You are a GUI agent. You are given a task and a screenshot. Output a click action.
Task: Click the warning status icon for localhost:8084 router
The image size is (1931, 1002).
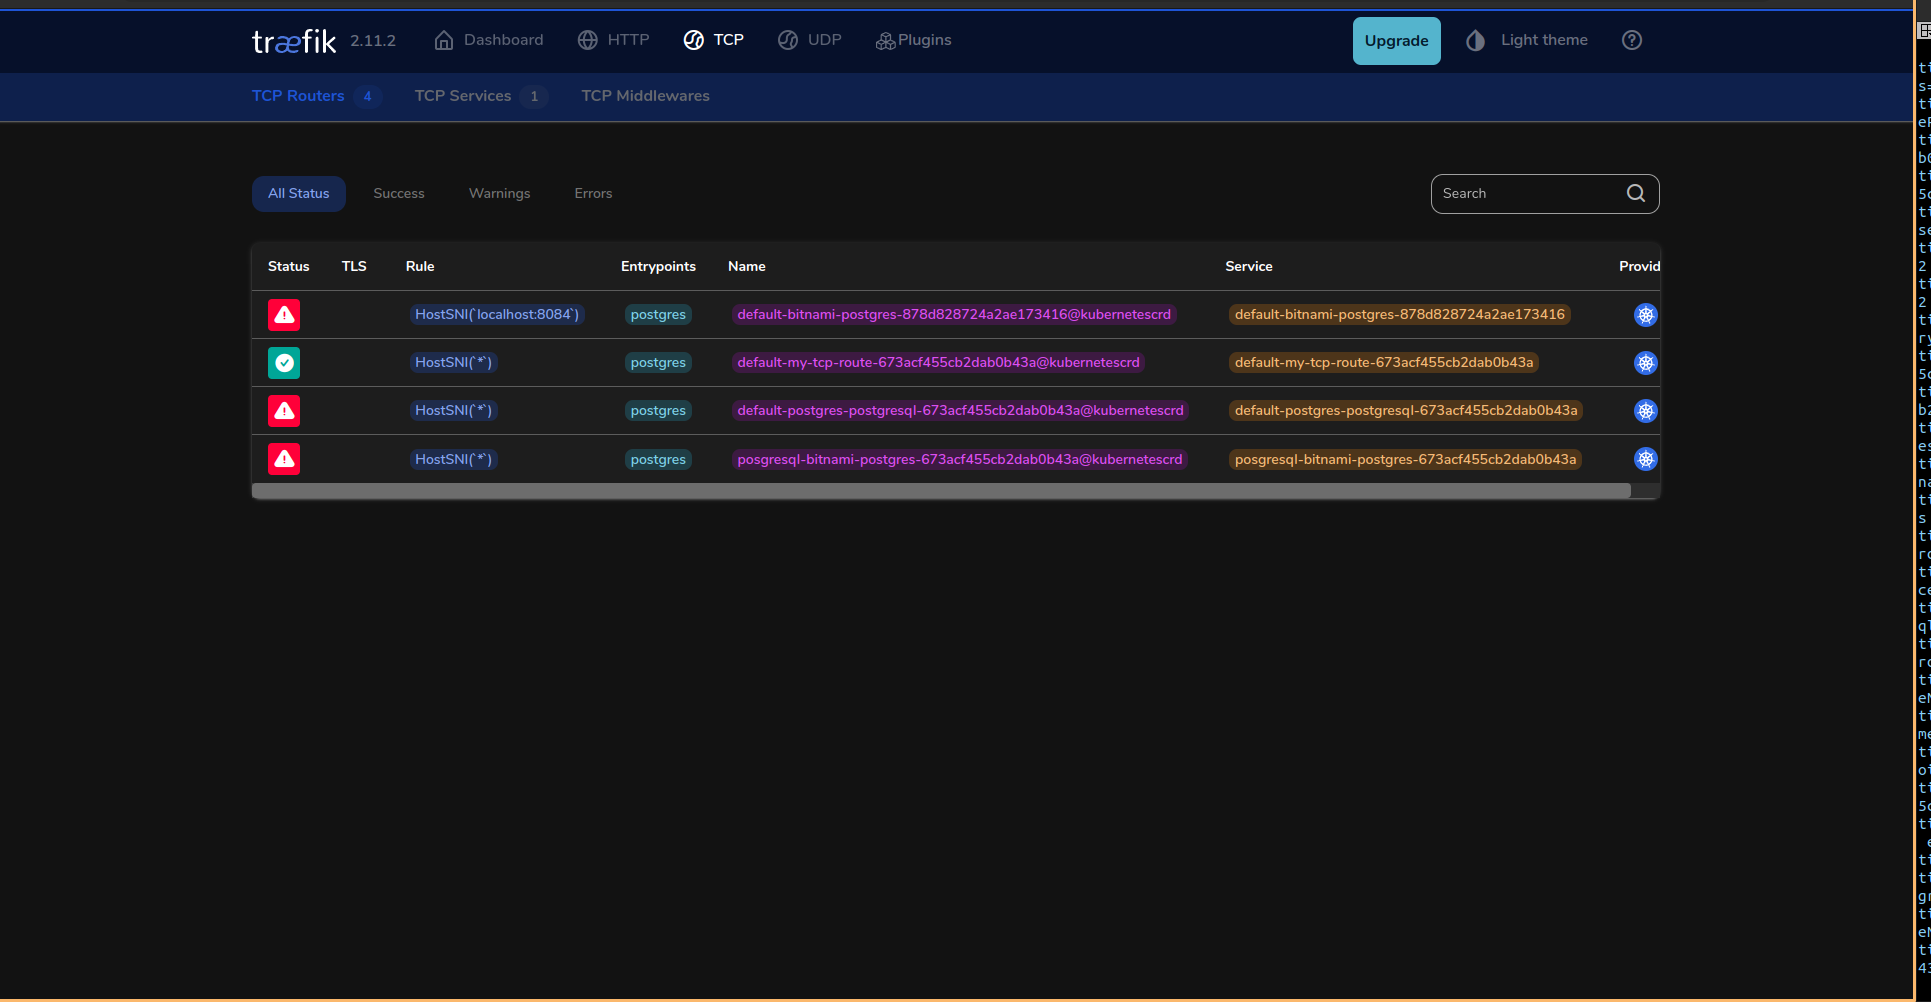click(284, 315)
